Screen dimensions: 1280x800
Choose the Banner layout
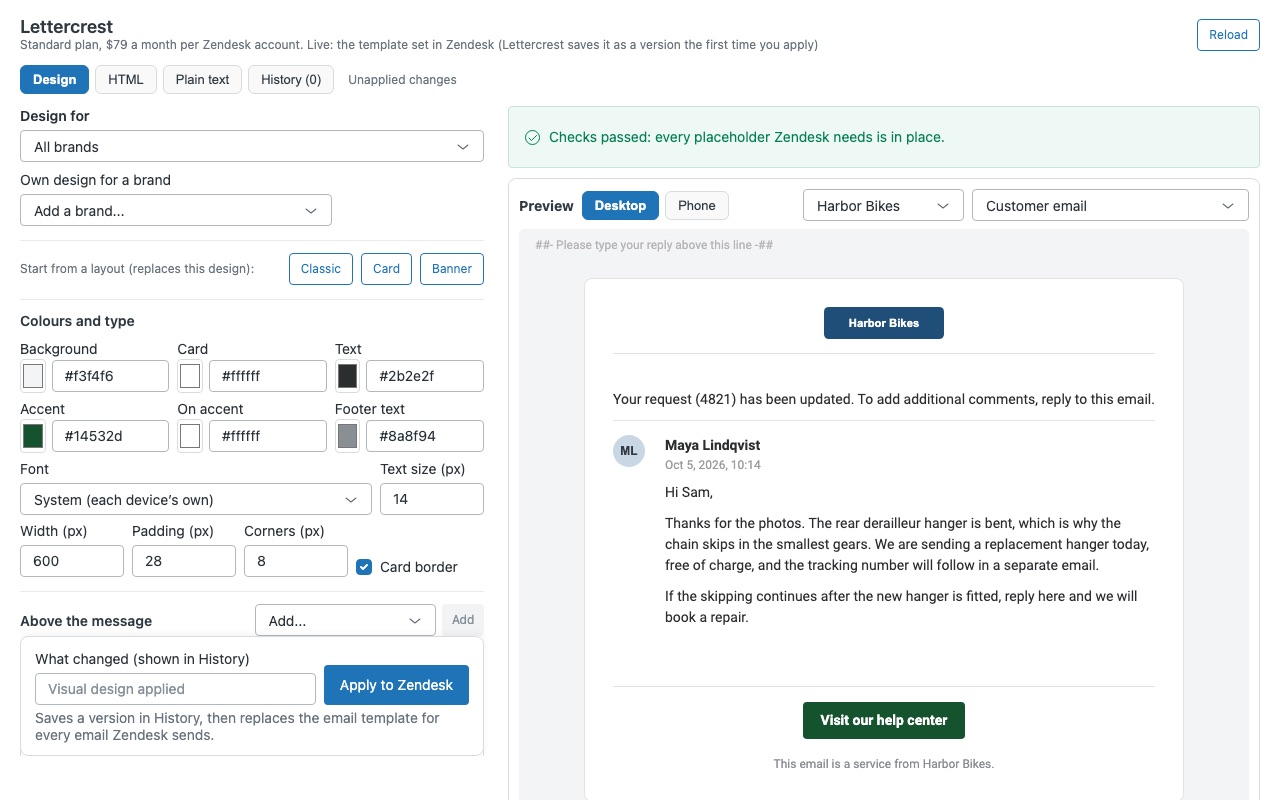[x=452, y=268]
